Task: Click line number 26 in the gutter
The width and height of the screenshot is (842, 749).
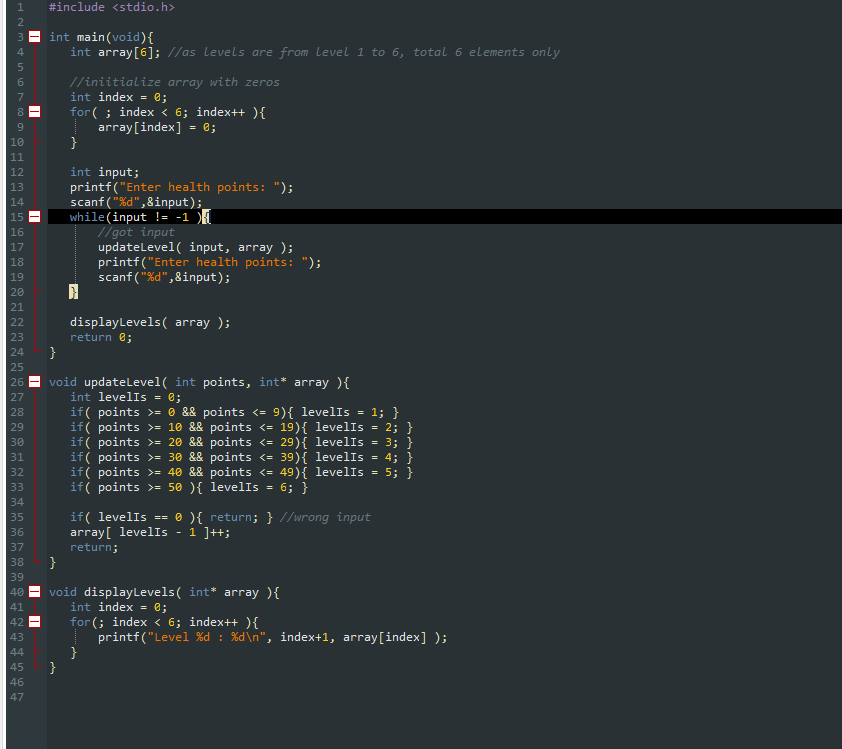Action: [17, 382]
